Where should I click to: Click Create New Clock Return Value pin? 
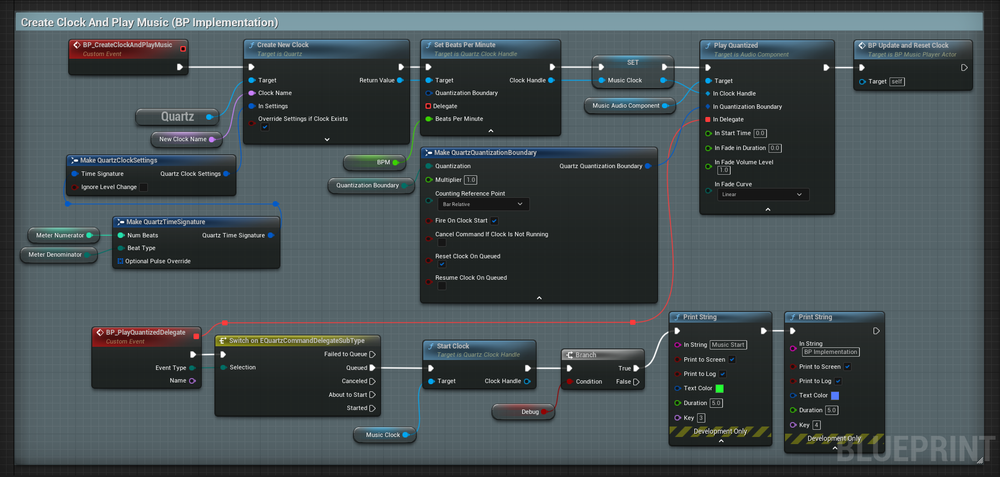pos(400,80)
